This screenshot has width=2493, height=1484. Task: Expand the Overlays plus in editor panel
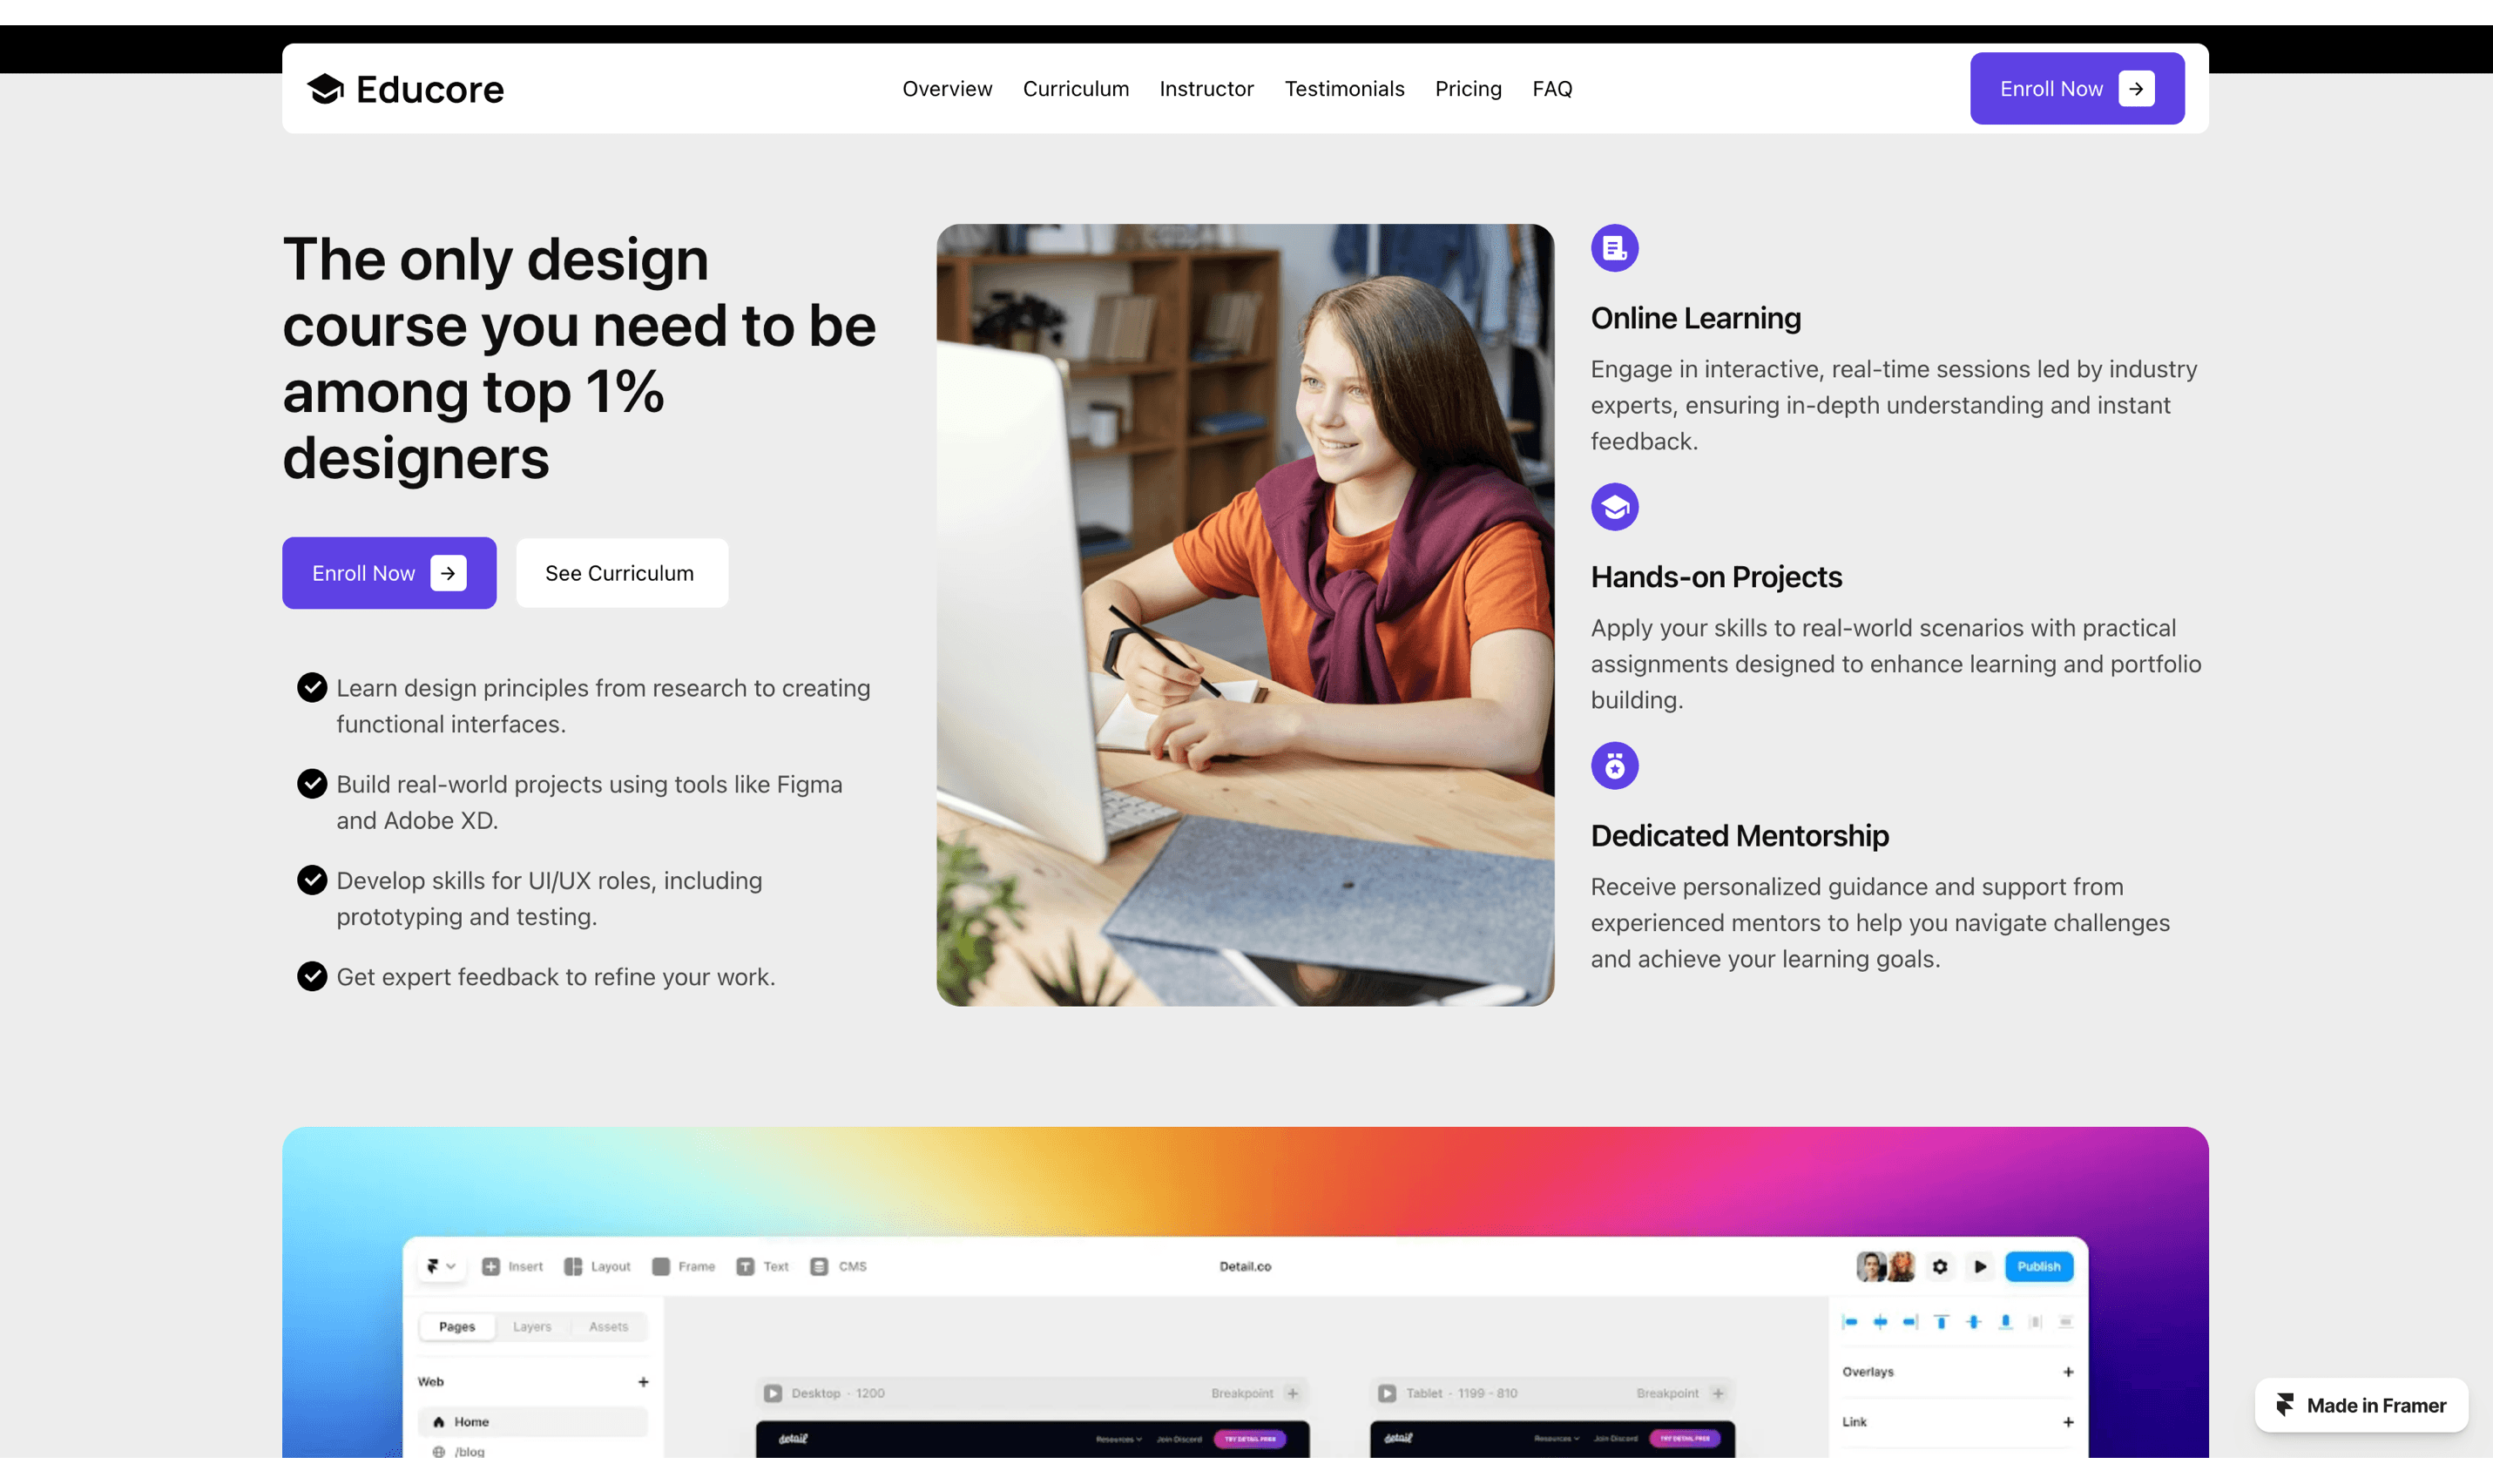point(2068,1372)
